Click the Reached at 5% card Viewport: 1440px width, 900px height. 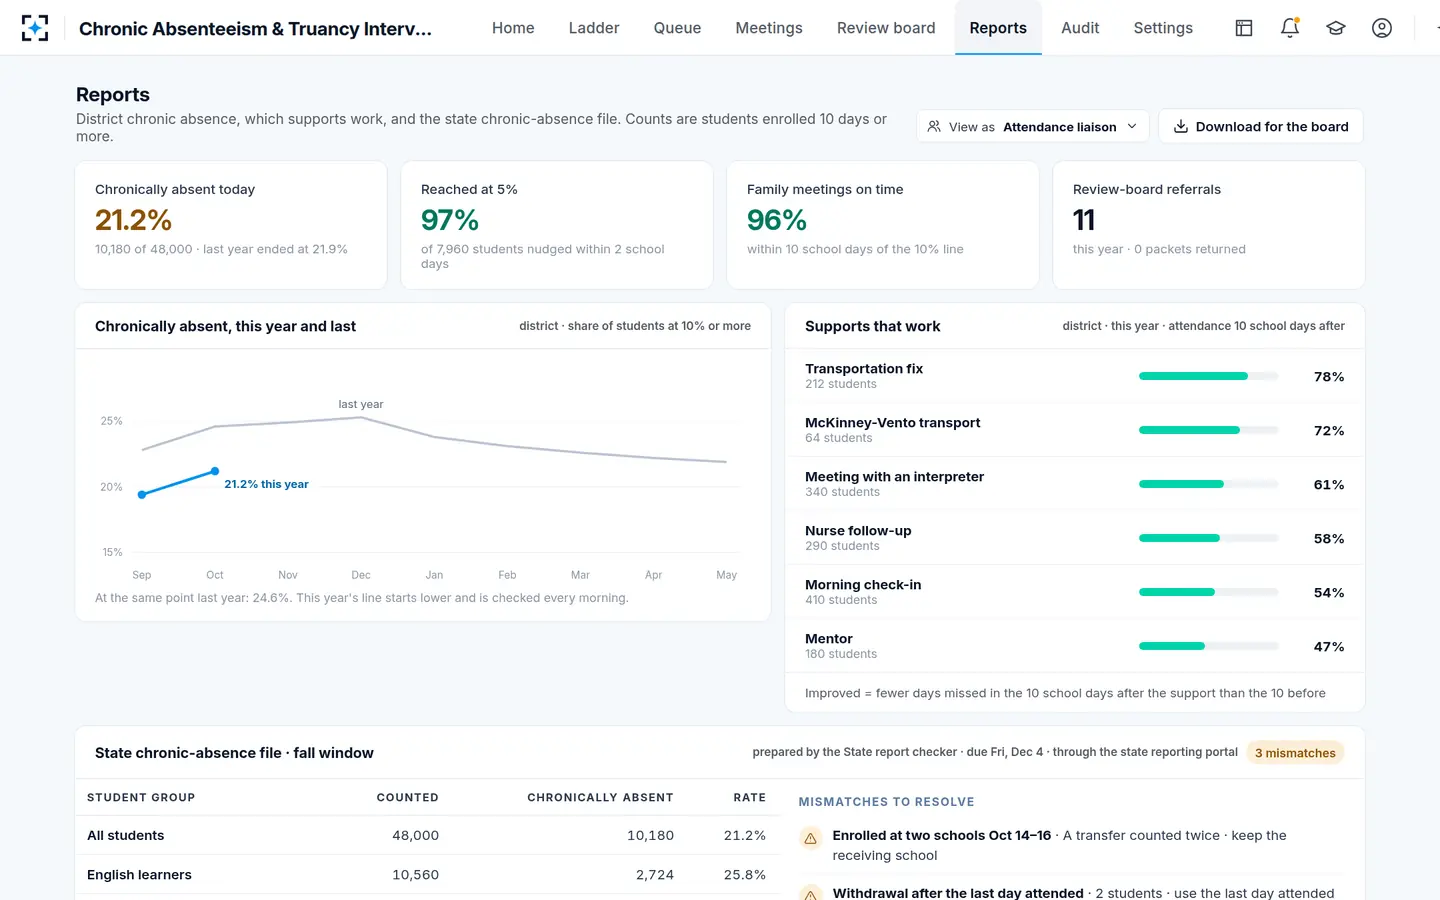(557, 225)
